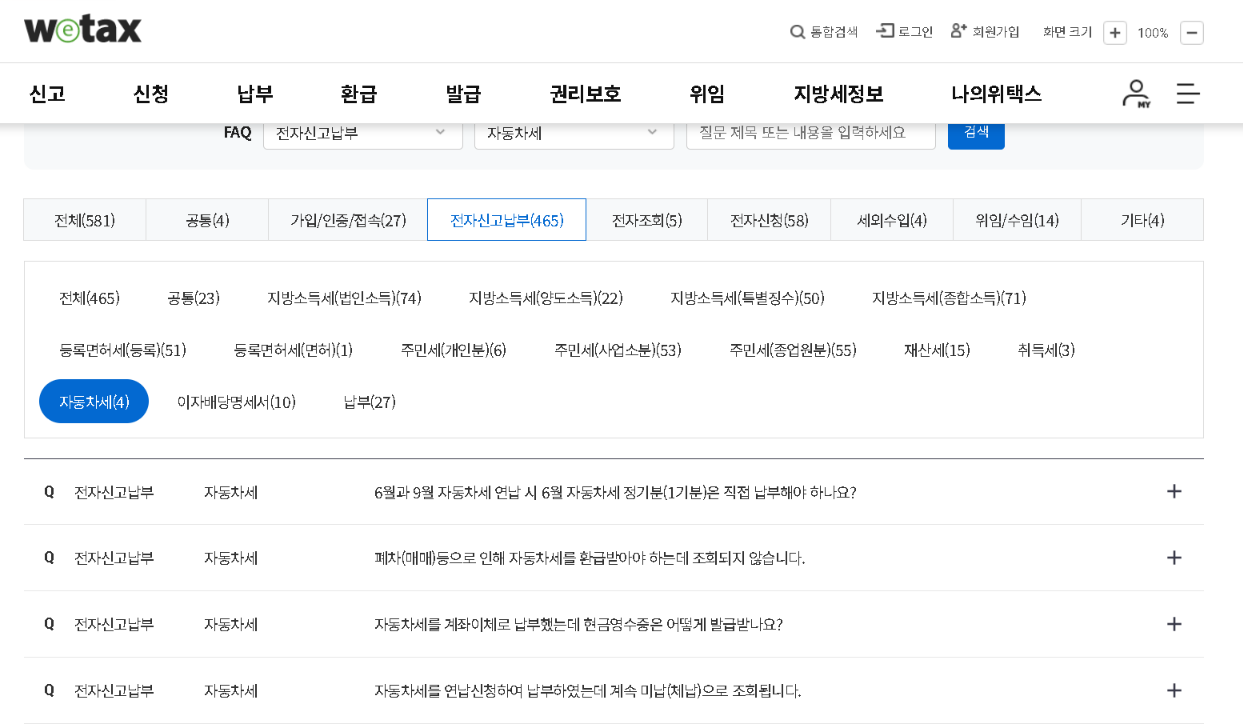This screenshot has height=728, width=1243.
Task: Open question about 현금영수증 발급
Action: (578, 624)
